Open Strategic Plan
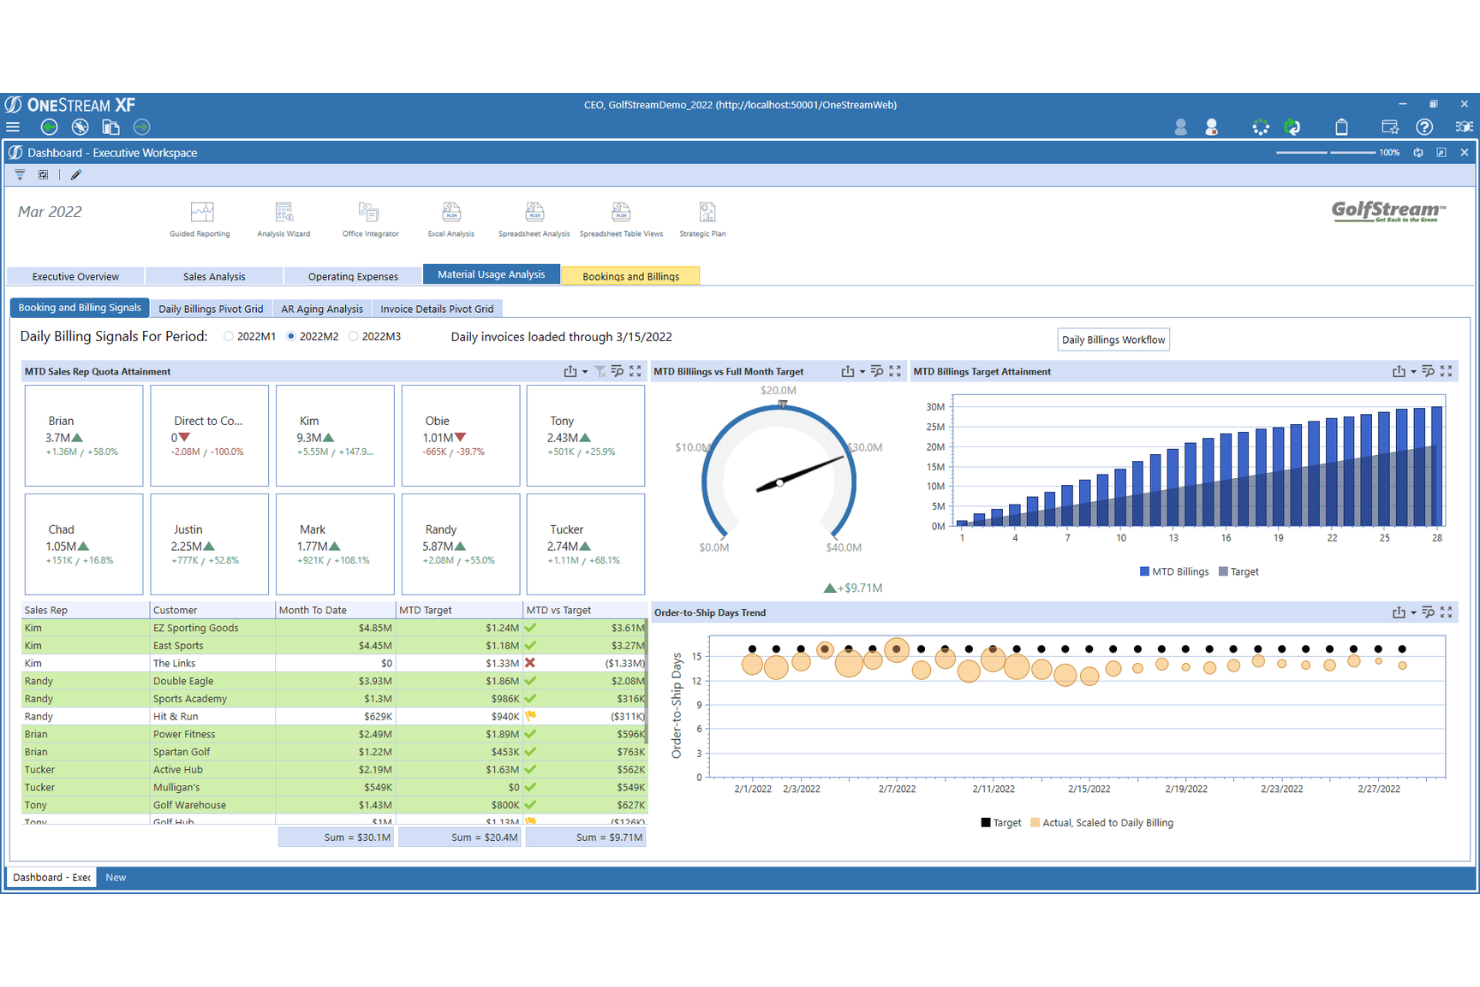The image size is (1480, 987). point(703,220)
